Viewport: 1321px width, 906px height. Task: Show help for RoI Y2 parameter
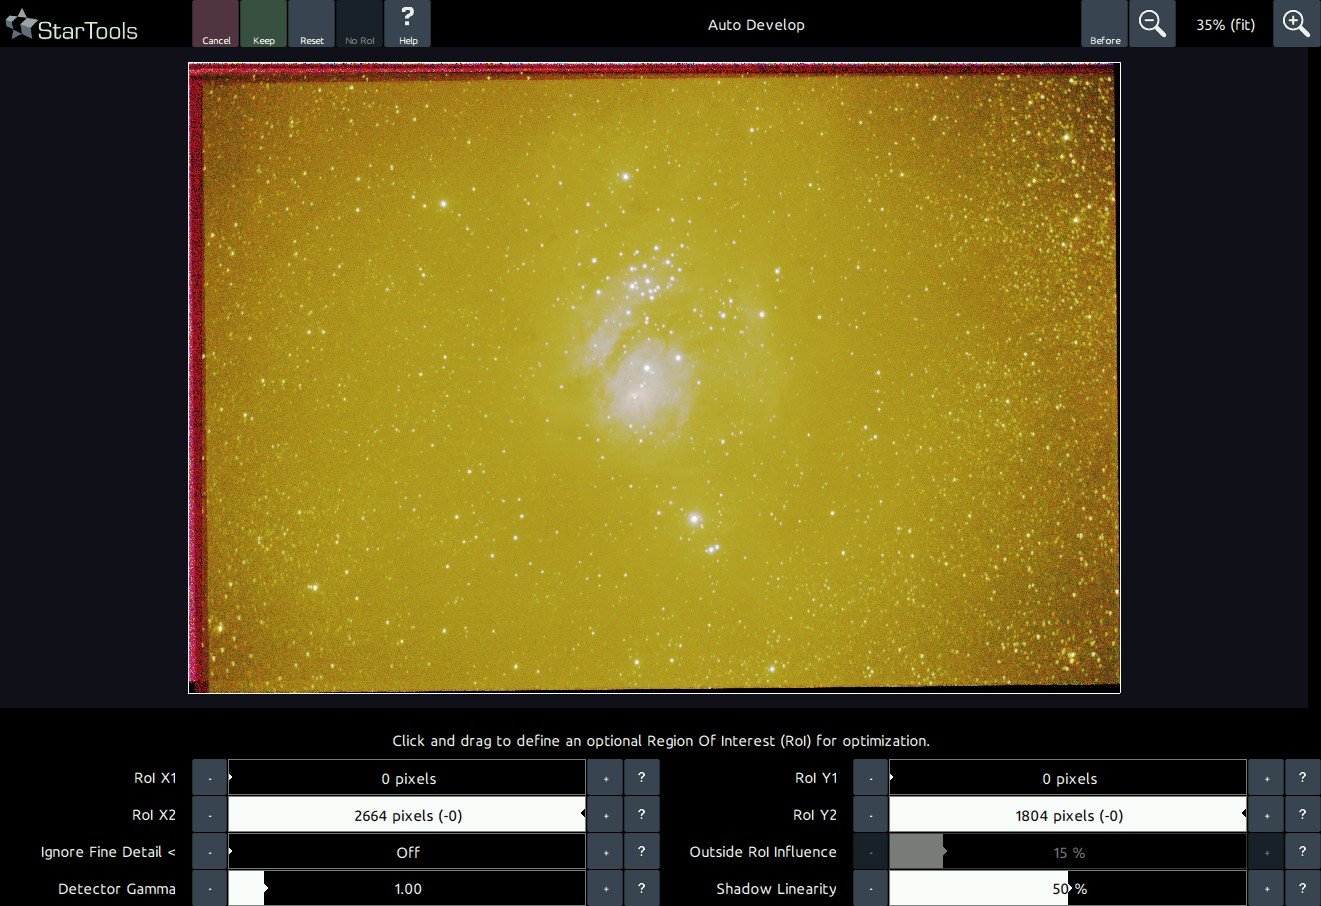pos(1302,815)
